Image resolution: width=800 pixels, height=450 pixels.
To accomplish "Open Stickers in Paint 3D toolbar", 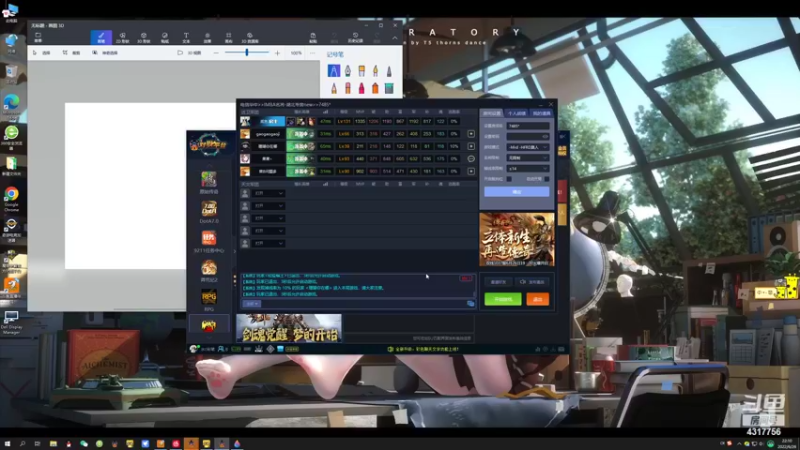I will tap(165, 37).
